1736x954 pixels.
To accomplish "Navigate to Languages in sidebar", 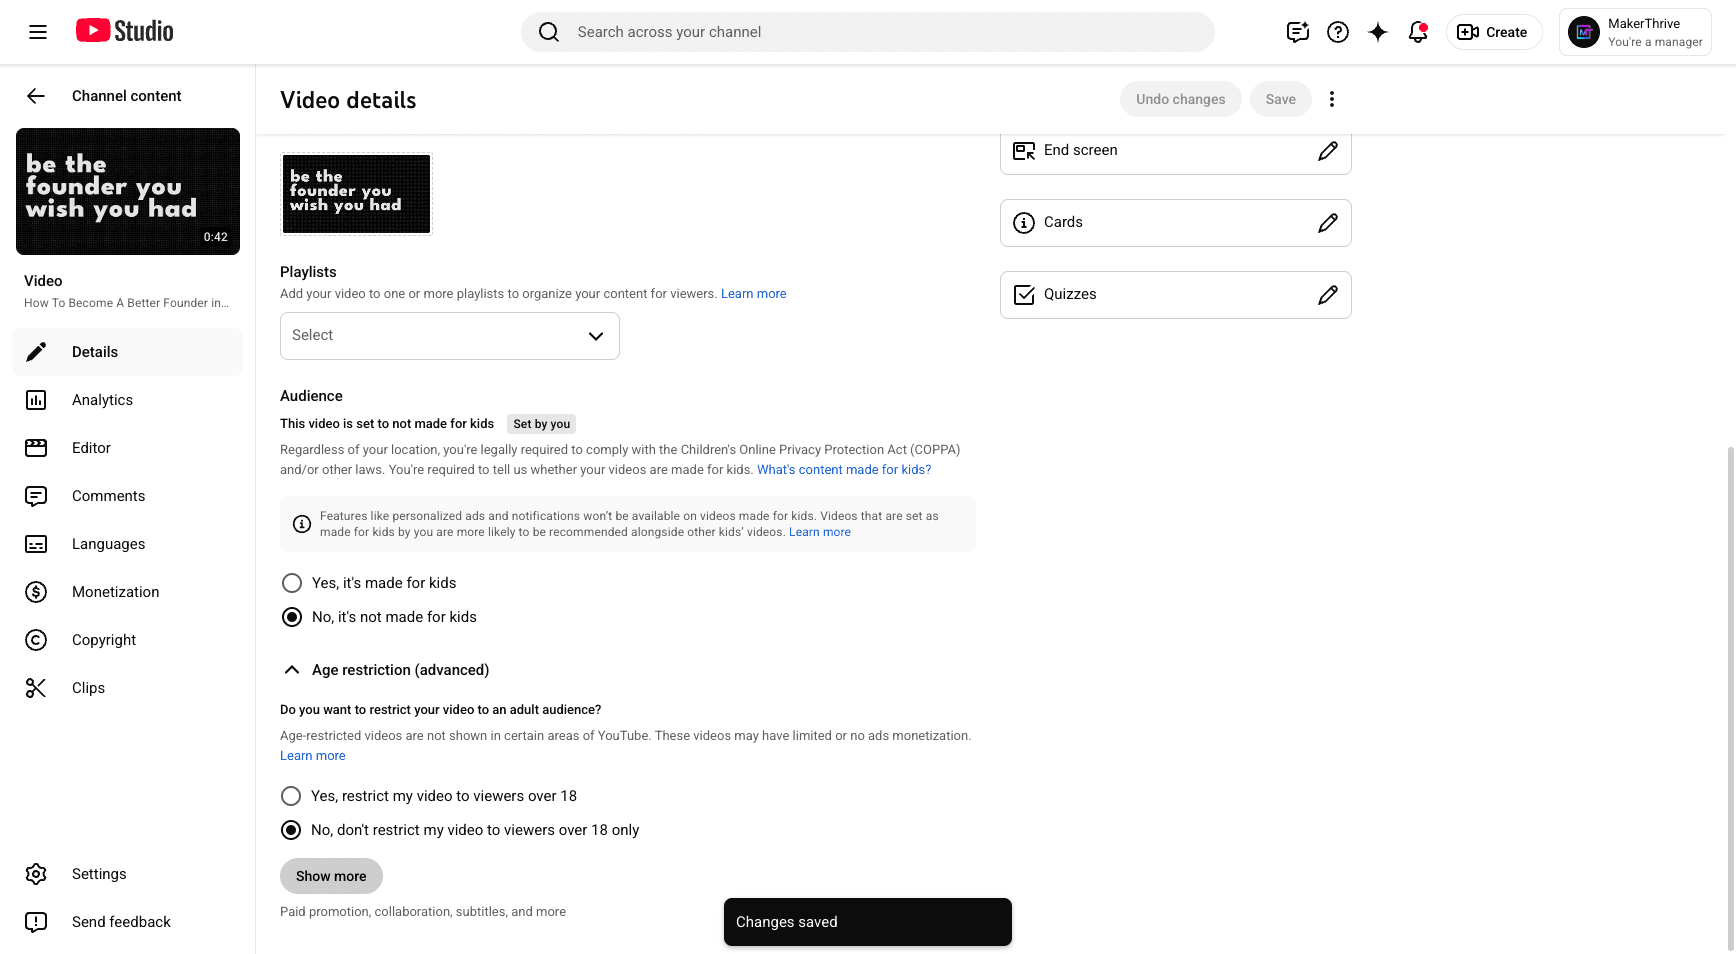I will tap(128, 544).
